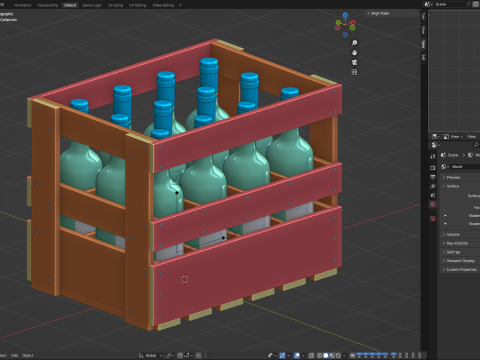Open the Game Logic workspace tab
The width and height of the screenshot is (480, 360).
point(92,5)
